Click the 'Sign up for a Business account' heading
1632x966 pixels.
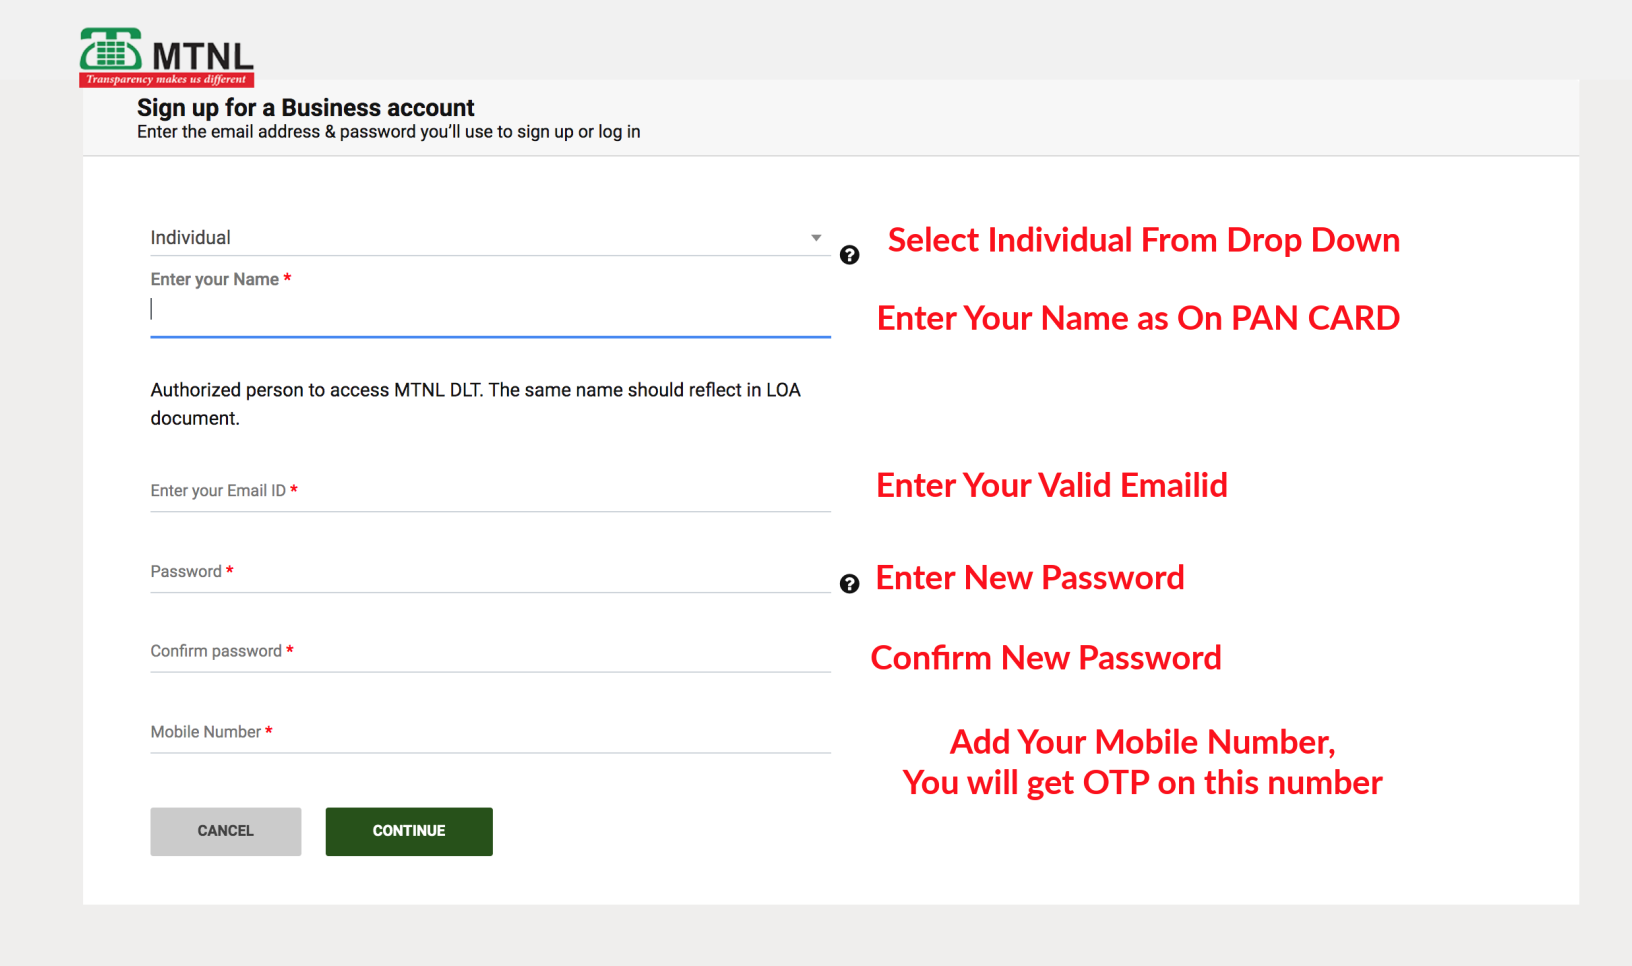coord(305,108)
